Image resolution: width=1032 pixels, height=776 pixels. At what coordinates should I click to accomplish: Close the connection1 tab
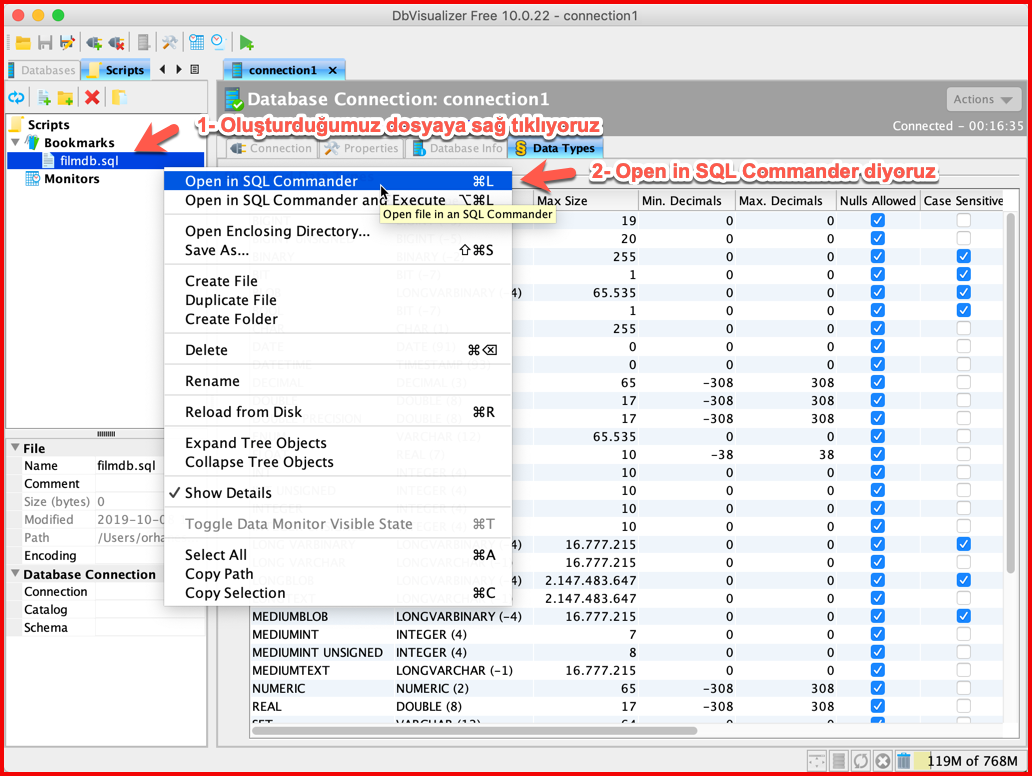pos(332,70)
